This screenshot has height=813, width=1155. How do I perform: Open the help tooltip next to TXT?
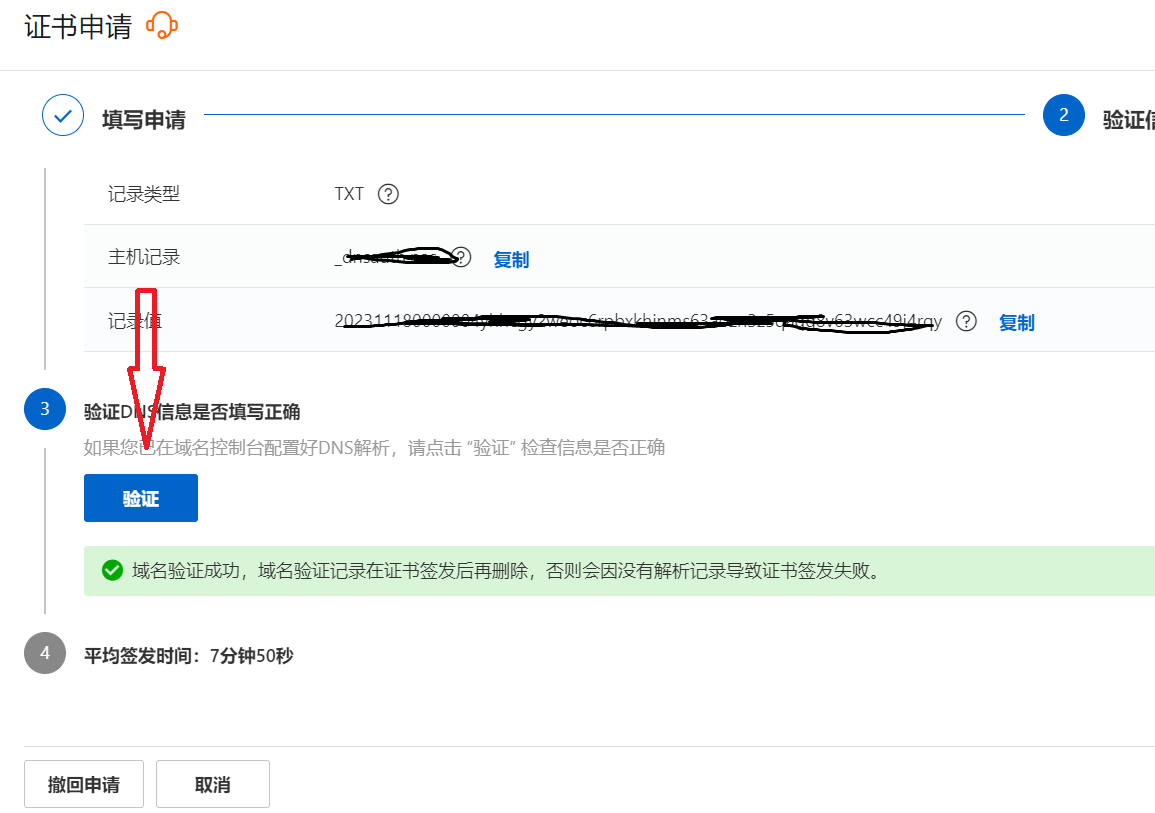[x=388, y=194]
